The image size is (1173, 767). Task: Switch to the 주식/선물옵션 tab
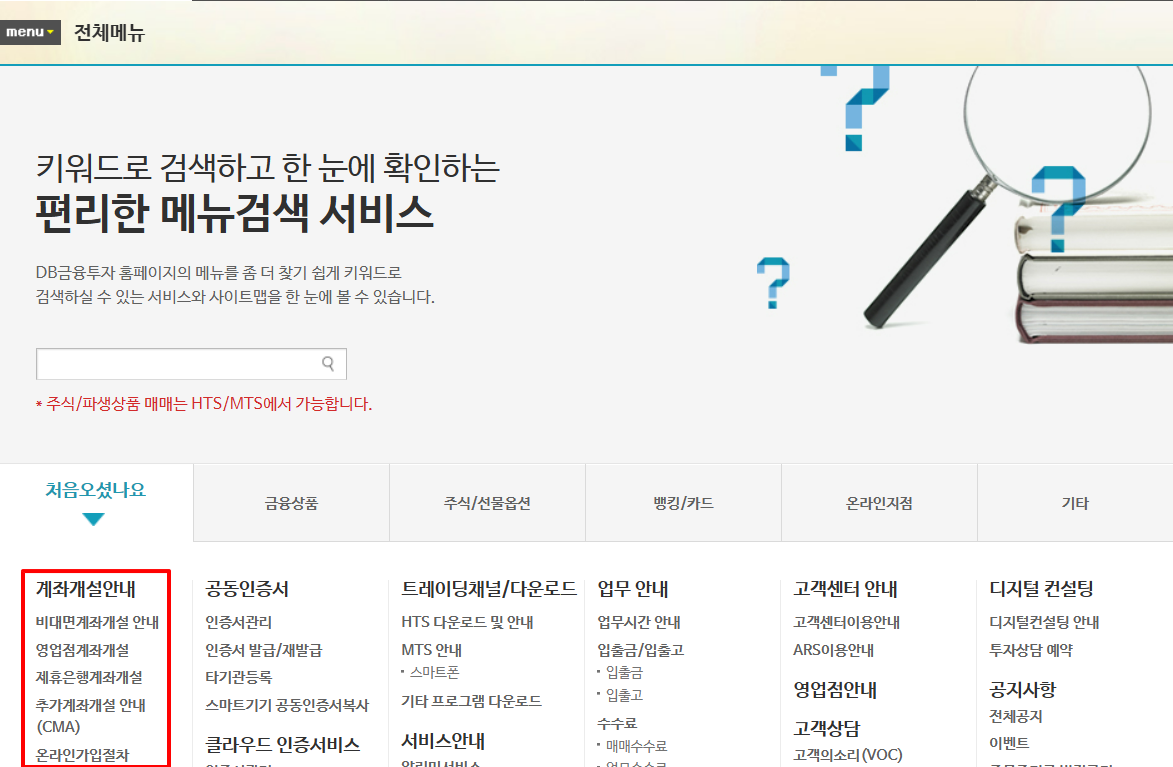(486, 502)
